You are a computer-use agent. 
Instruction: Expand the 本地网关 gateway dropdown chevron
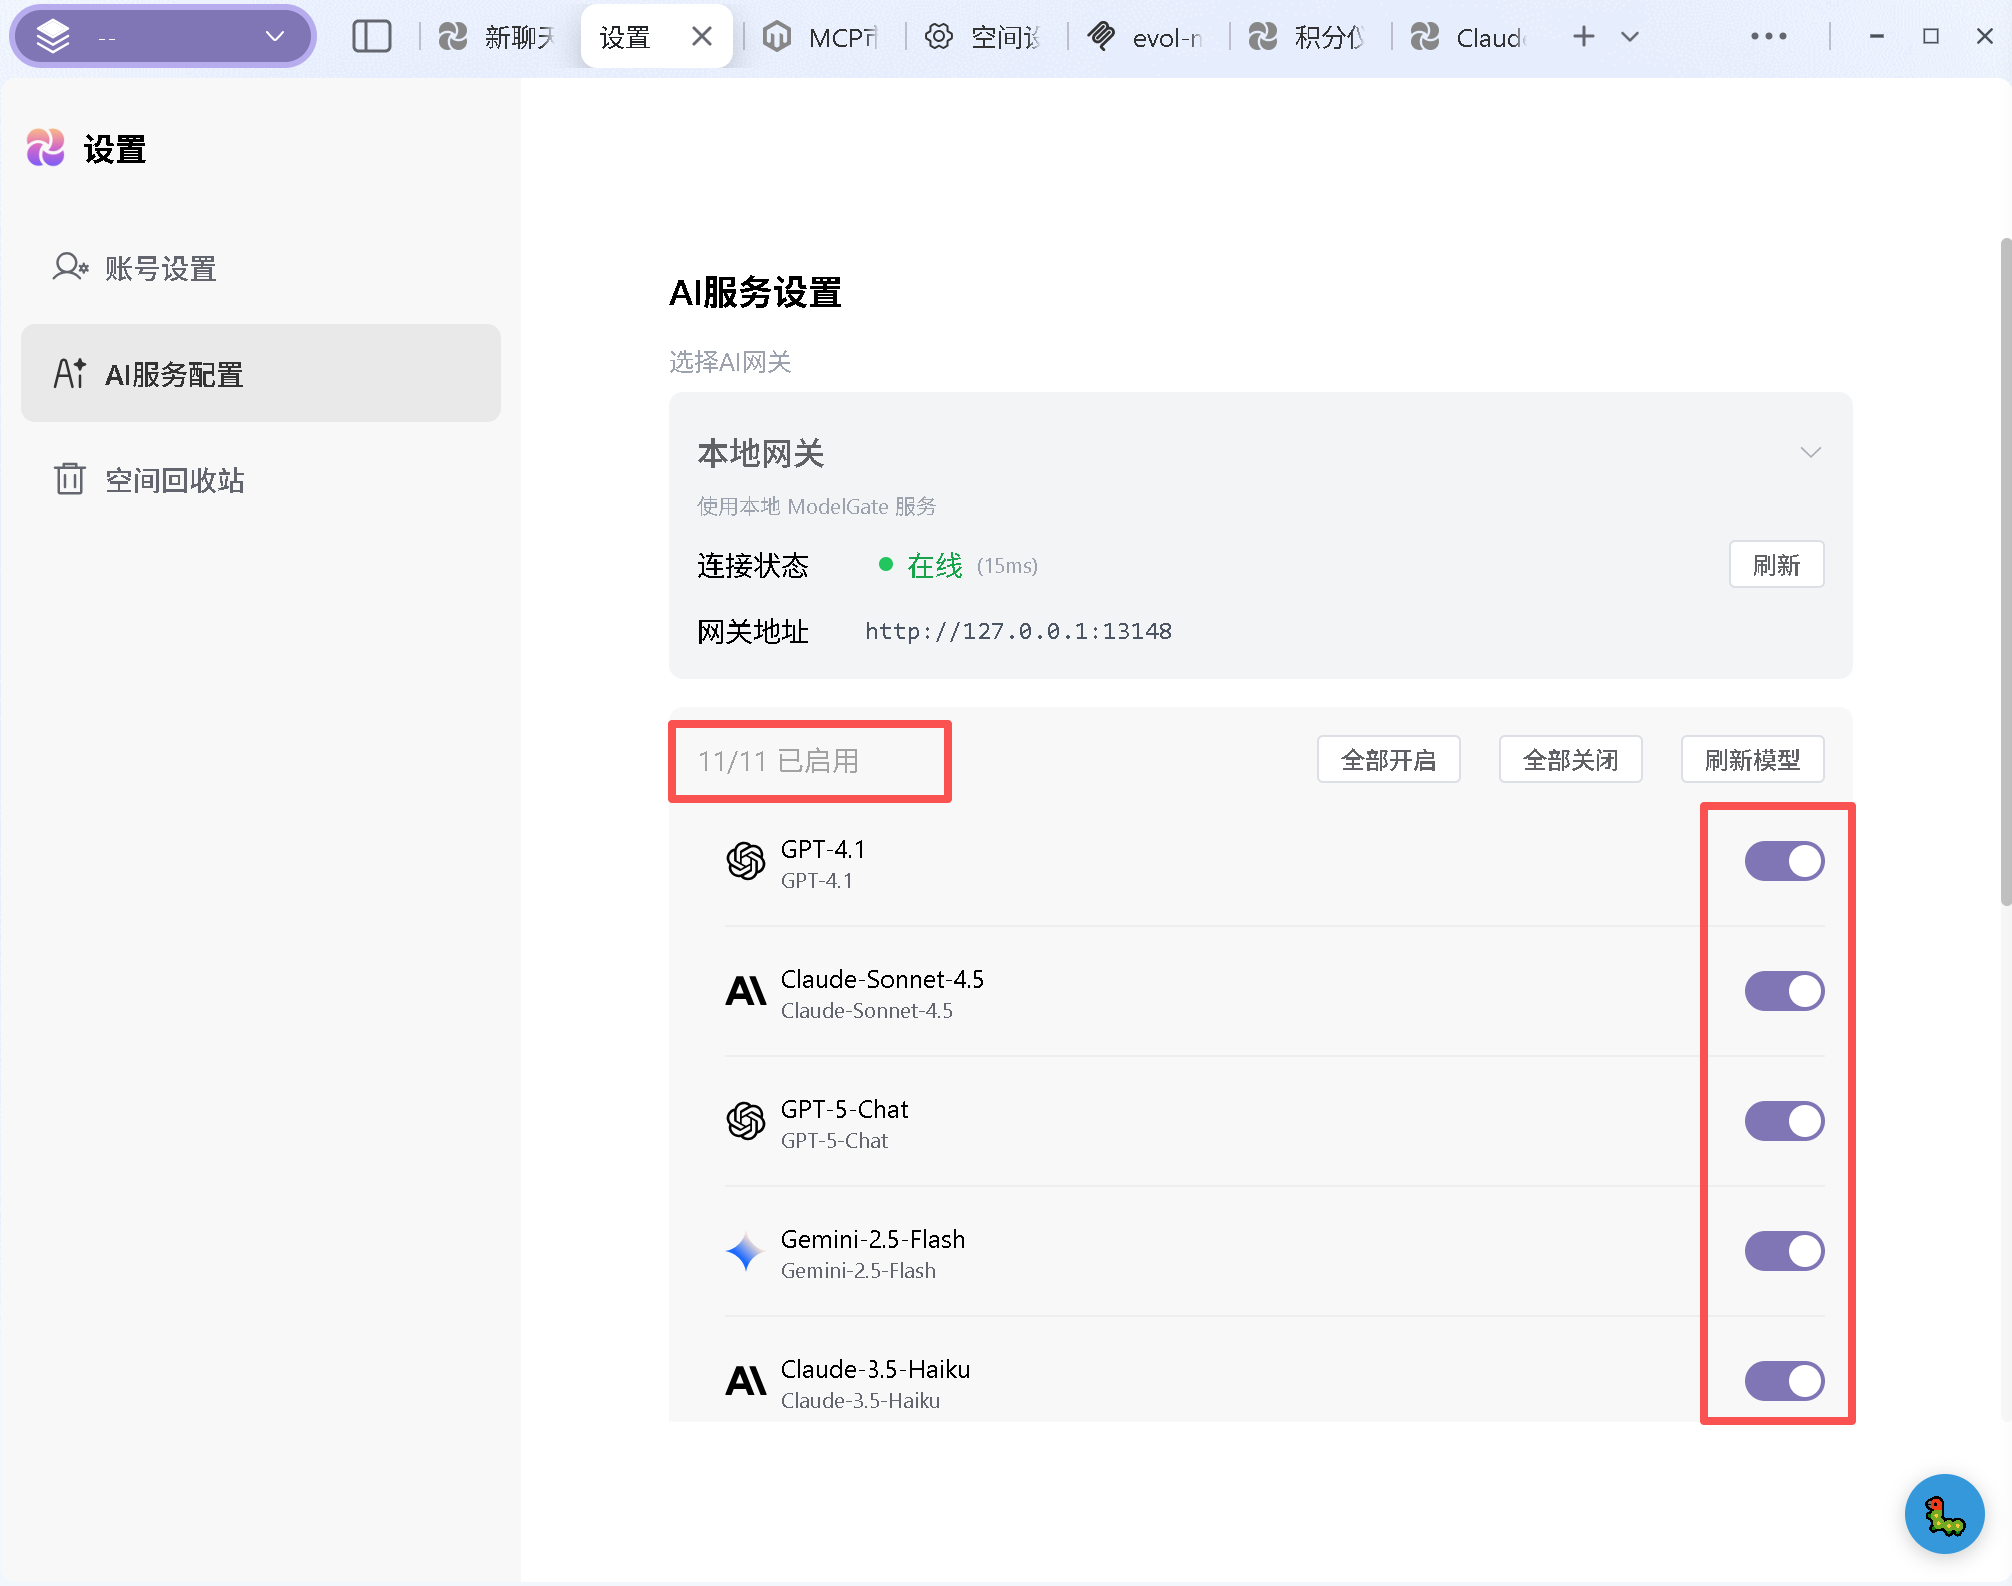1810,453
